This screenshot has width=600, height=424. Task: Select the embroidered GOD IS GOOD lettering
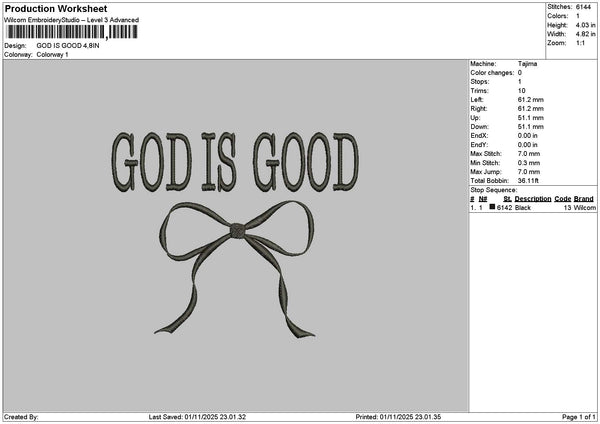(x=238, y=160)
